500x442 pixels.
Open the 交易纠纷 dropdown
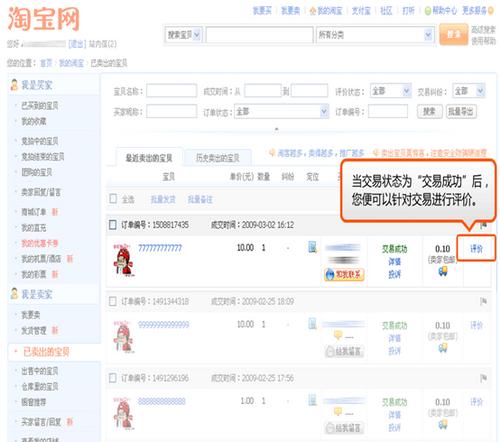(469, 91)
